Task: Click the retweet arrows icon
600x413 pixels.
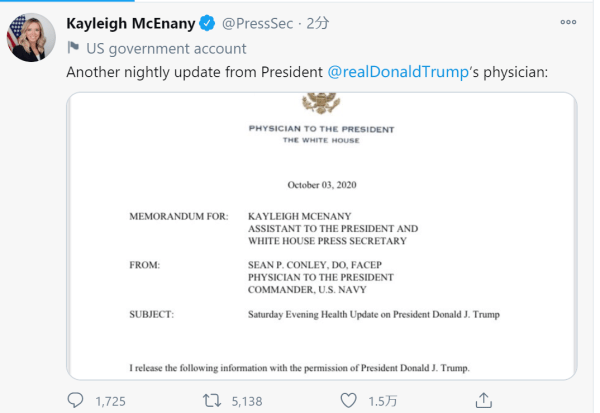Action: (211, 400)
